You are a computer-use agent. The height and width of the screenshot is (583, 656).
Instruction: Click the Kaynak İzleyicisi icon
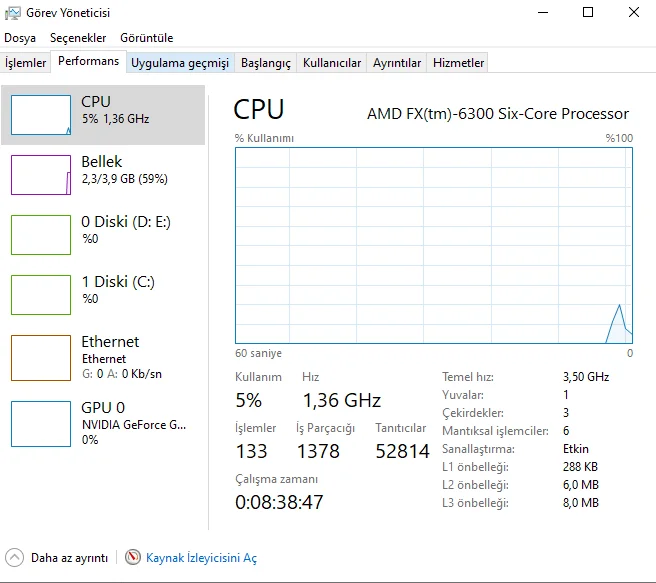click(x=133, y=557)
